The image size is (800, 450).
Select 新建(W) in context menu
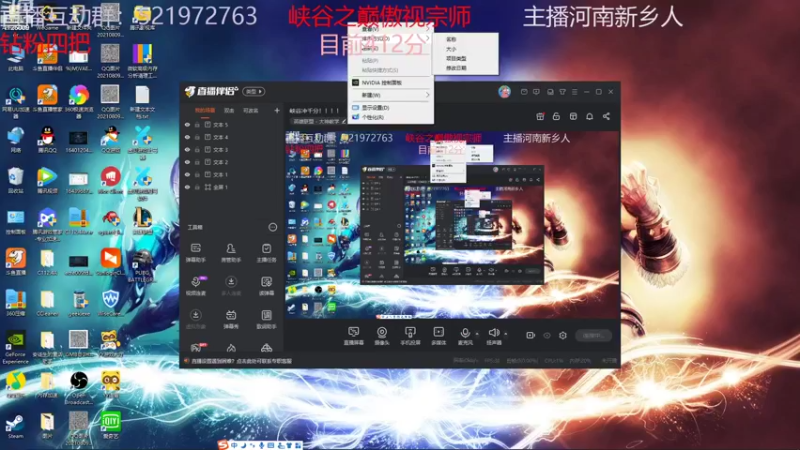point(391,95)
